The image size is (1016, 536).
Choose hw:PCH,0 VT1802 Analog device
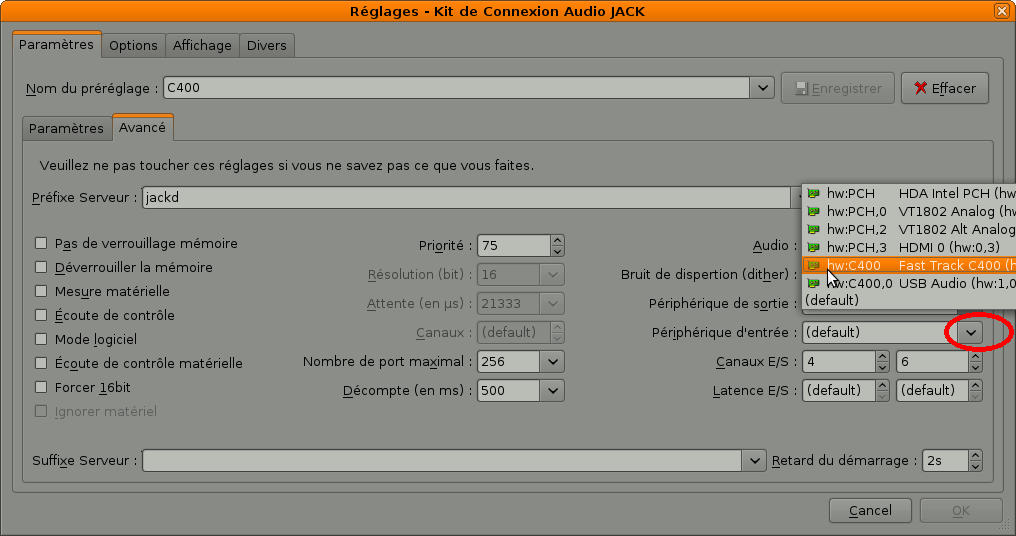coord(910,211)
